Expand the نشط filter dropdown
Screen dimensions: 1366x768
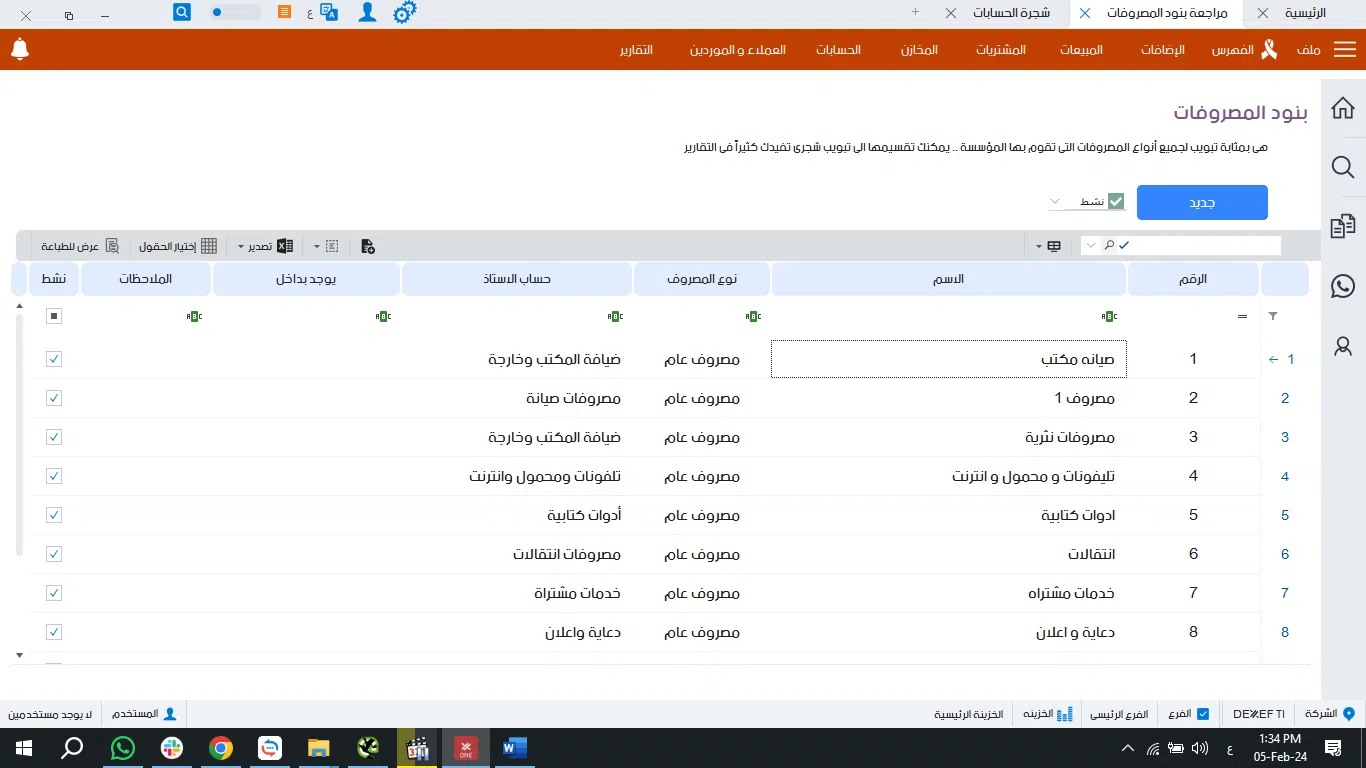pos(1056,201)
